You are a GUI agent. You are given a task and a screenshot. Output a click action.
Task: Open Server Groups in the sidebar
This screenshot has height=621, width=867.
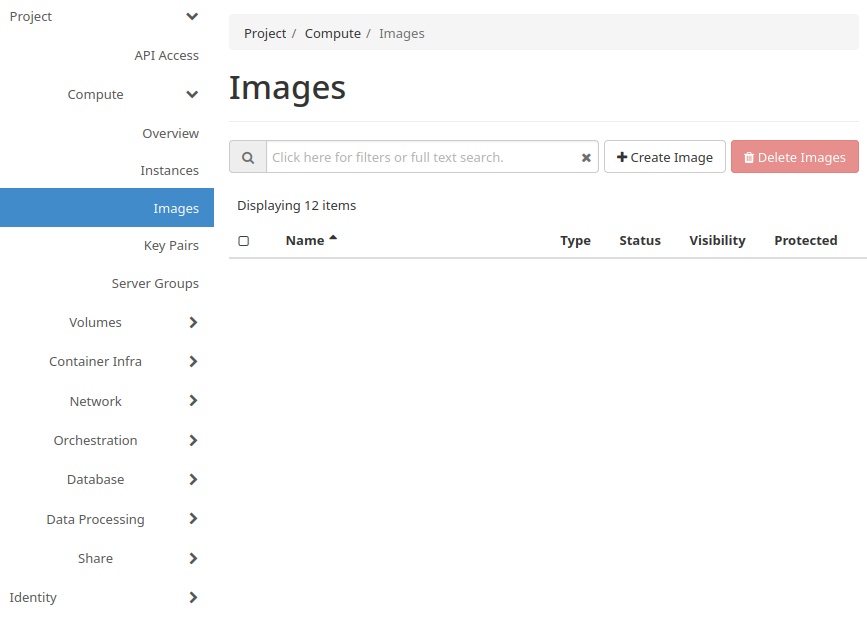[x=155, y=284]
